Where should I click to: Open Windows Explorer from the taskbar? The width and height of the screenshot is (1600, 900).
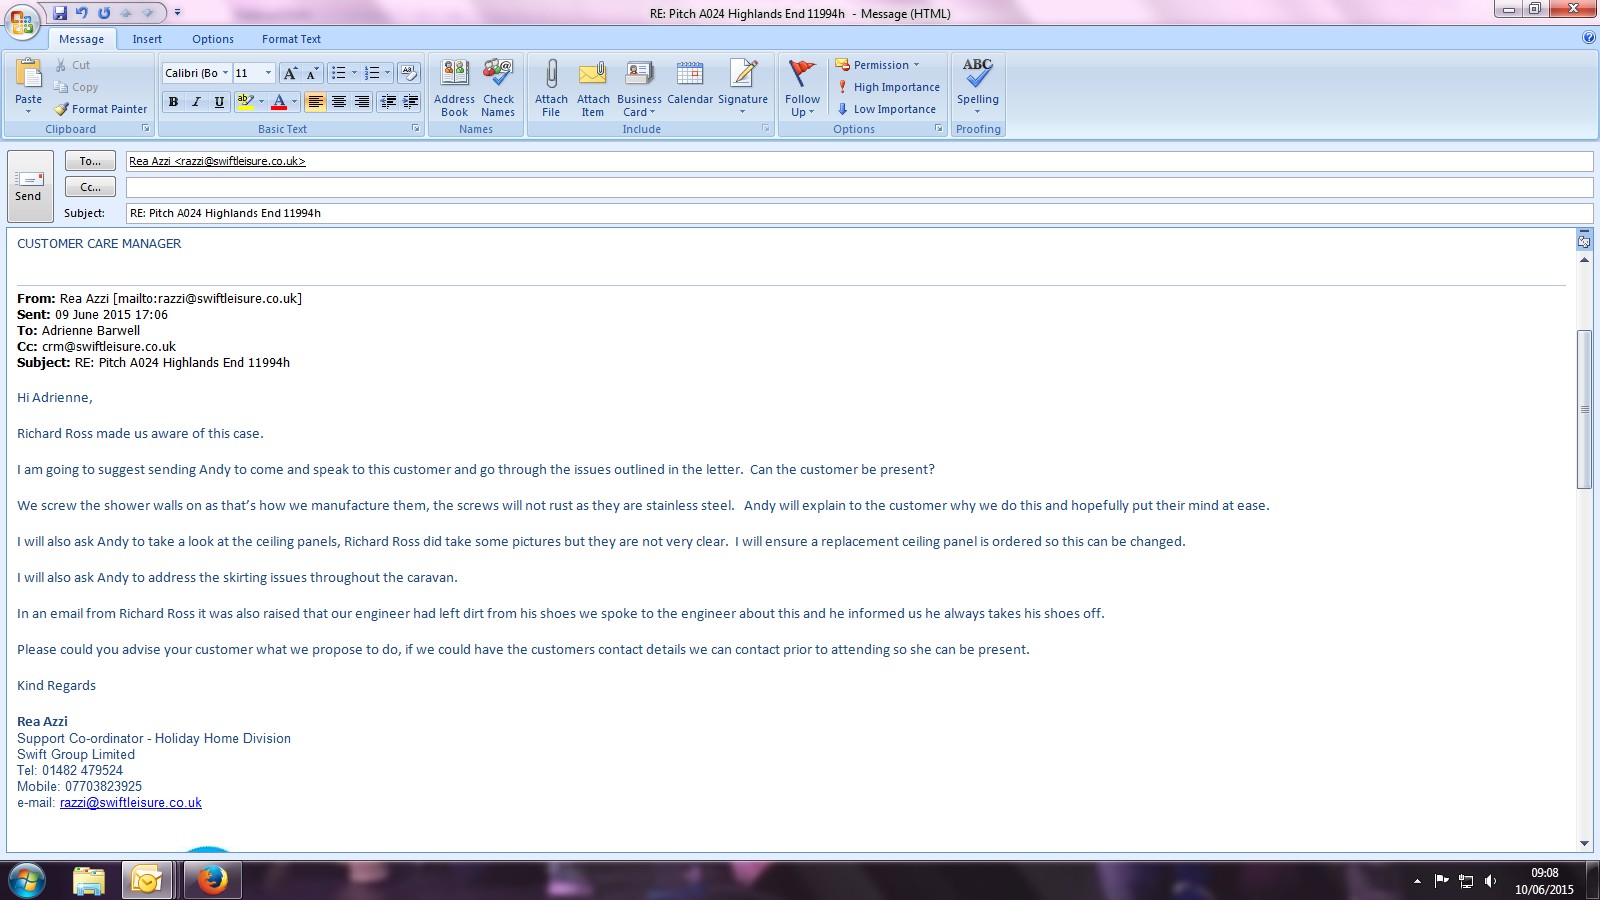point(89,880)
